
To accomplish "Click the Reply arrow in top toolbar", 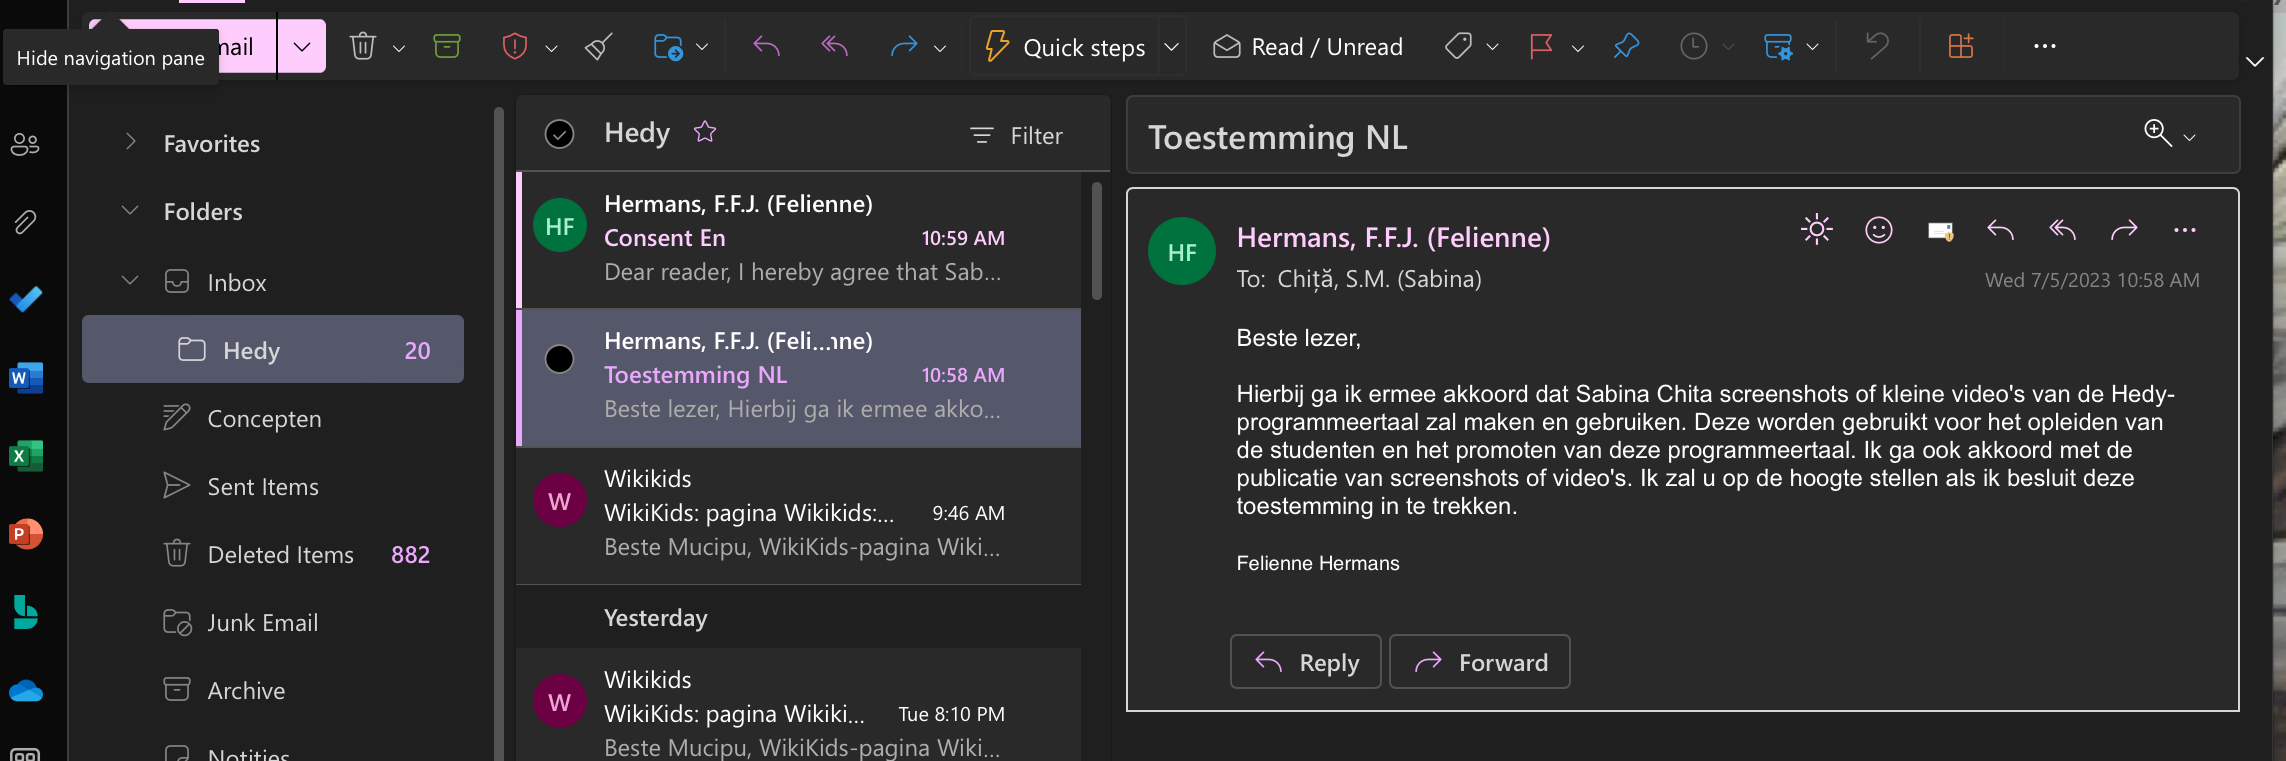I will click(x=766, y=46).
